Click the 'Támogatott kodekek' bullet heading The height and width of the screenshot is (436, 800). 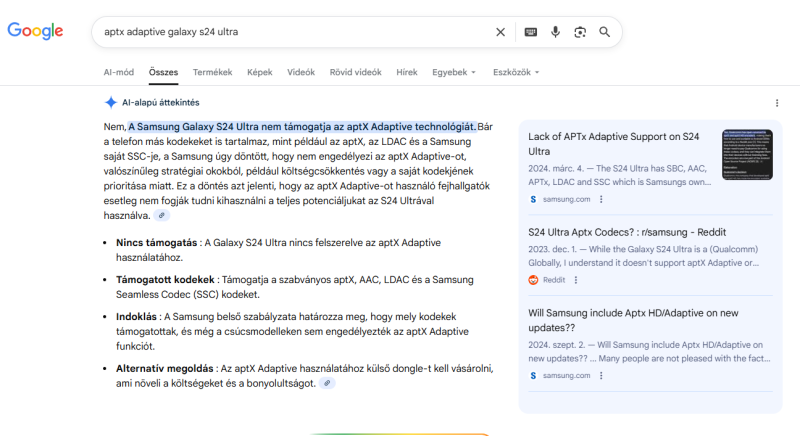tap(165, 280)
